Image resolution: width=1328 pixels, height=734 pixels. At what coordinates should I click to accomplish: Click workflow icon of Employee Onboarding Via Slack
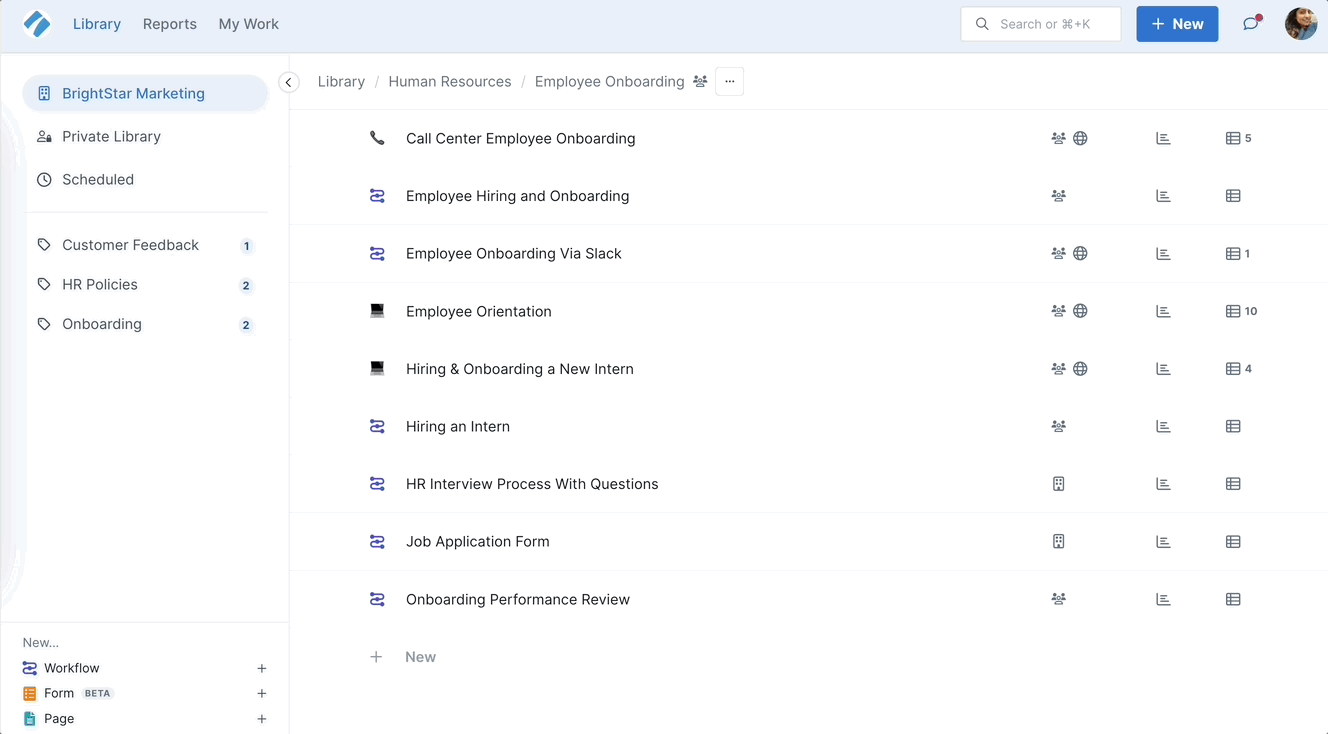coord(377,254)
